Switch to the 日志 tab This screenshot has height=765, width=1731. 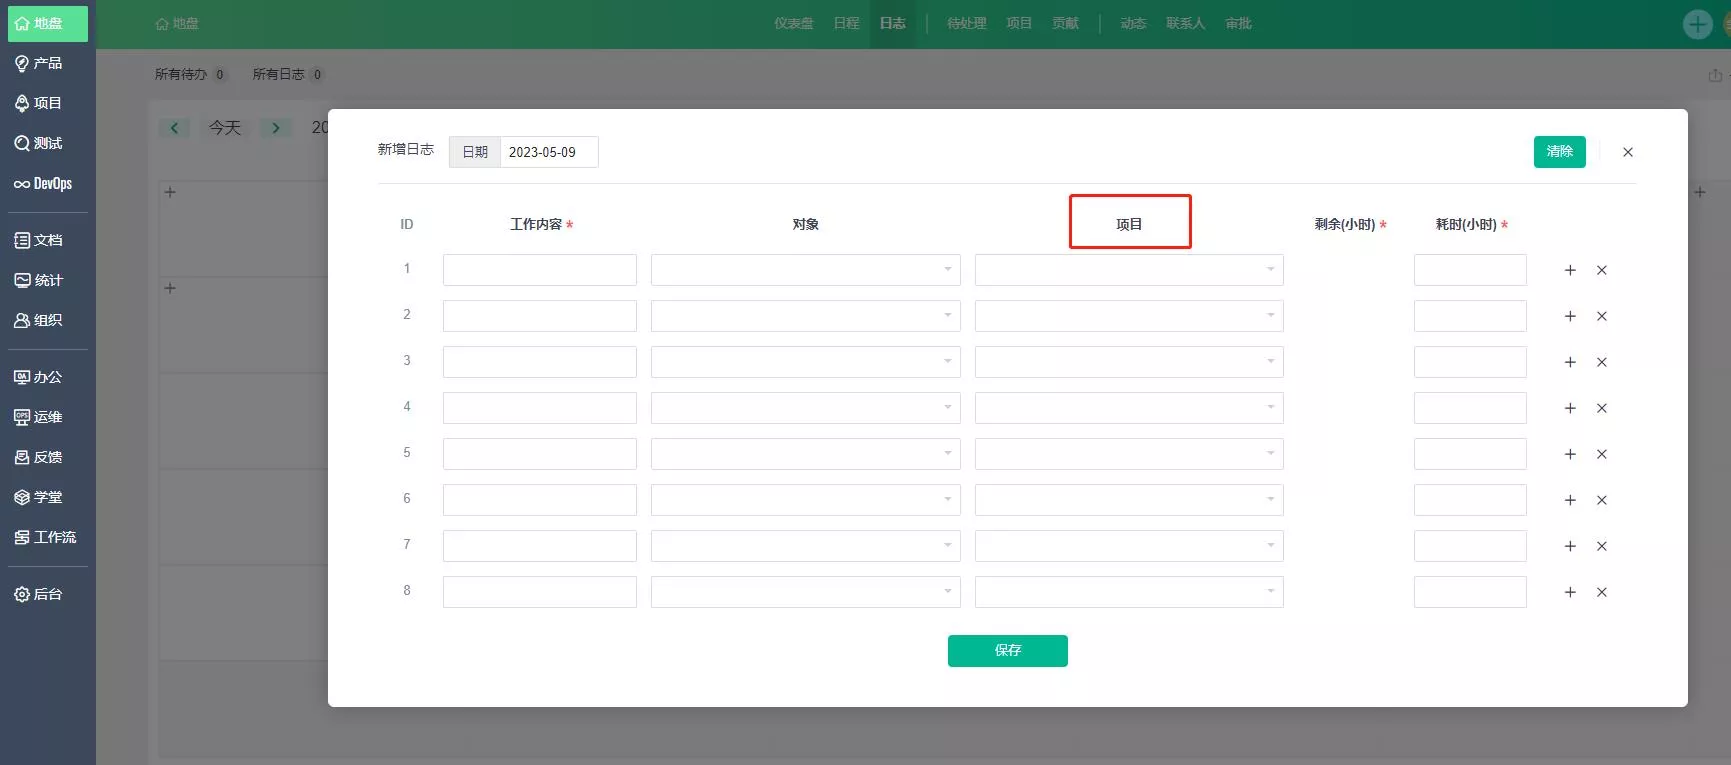tap(893, 23)
